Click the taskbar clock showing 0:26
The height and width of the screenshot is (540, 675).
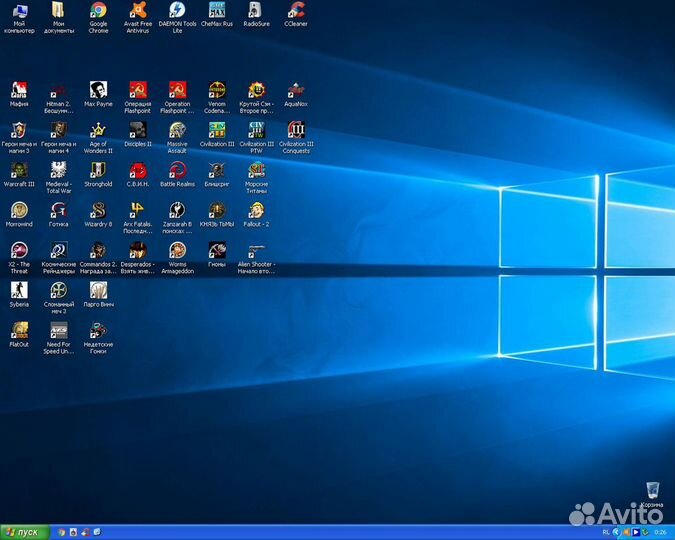click(660, 533)
